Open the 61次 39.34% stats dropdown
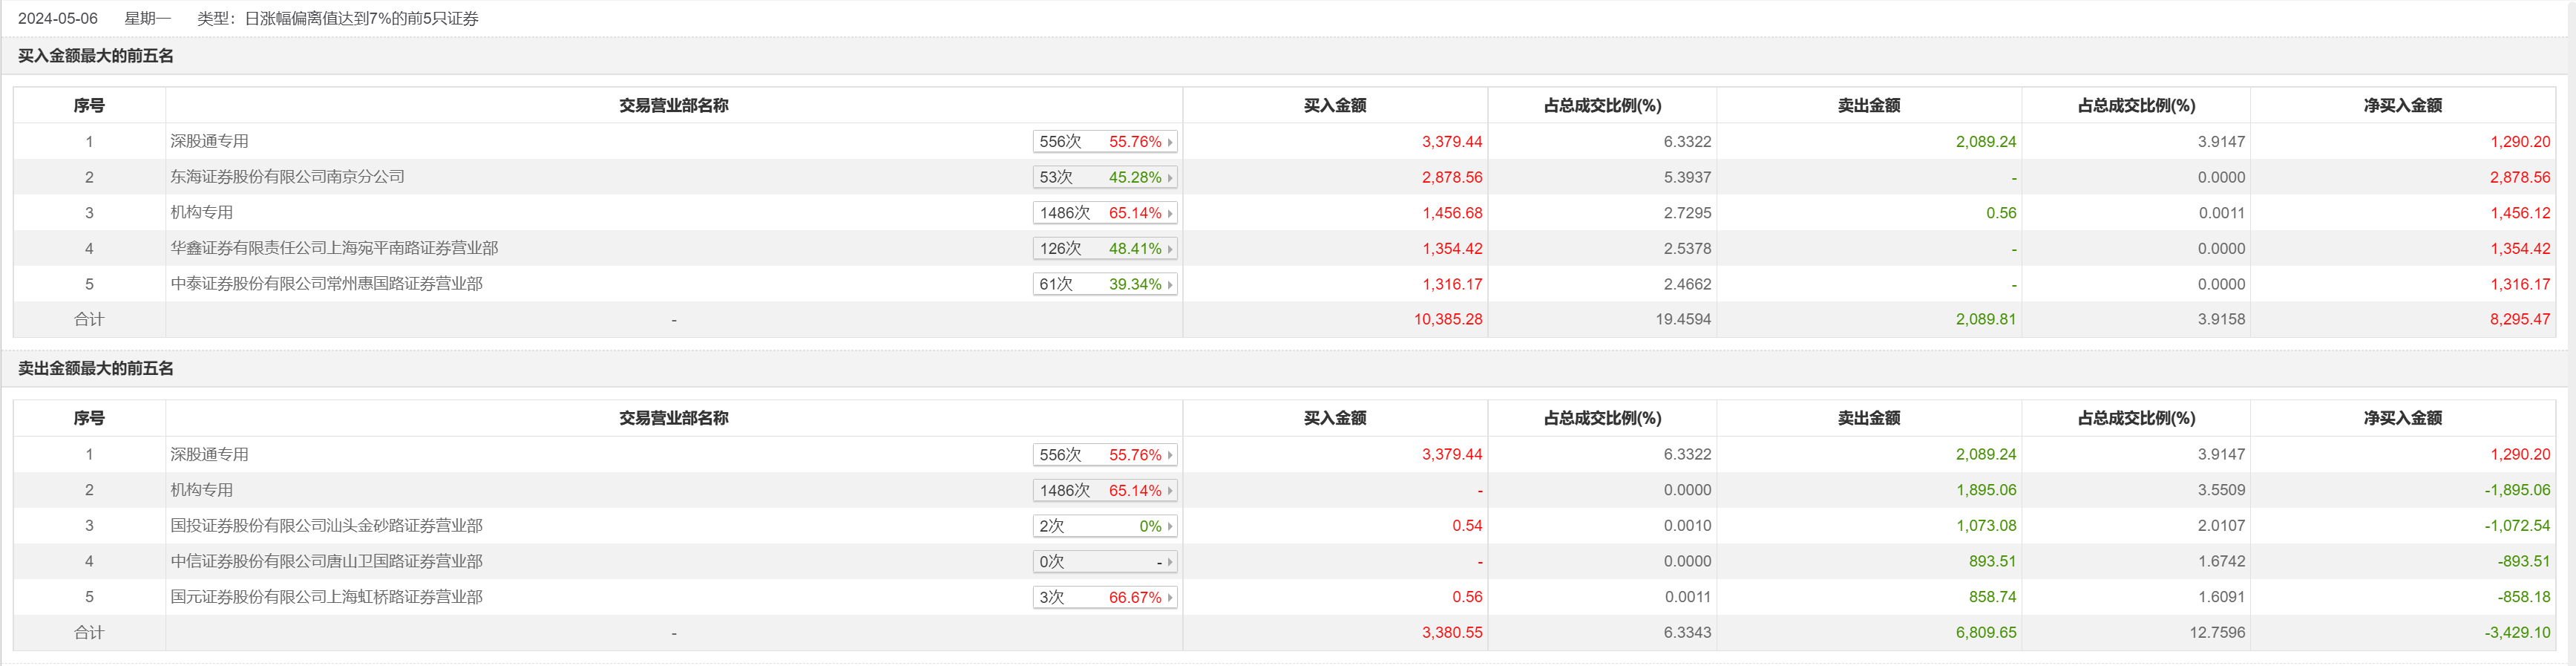Viewport: 2576px width, 666px height. click(x=1104, y=284)
